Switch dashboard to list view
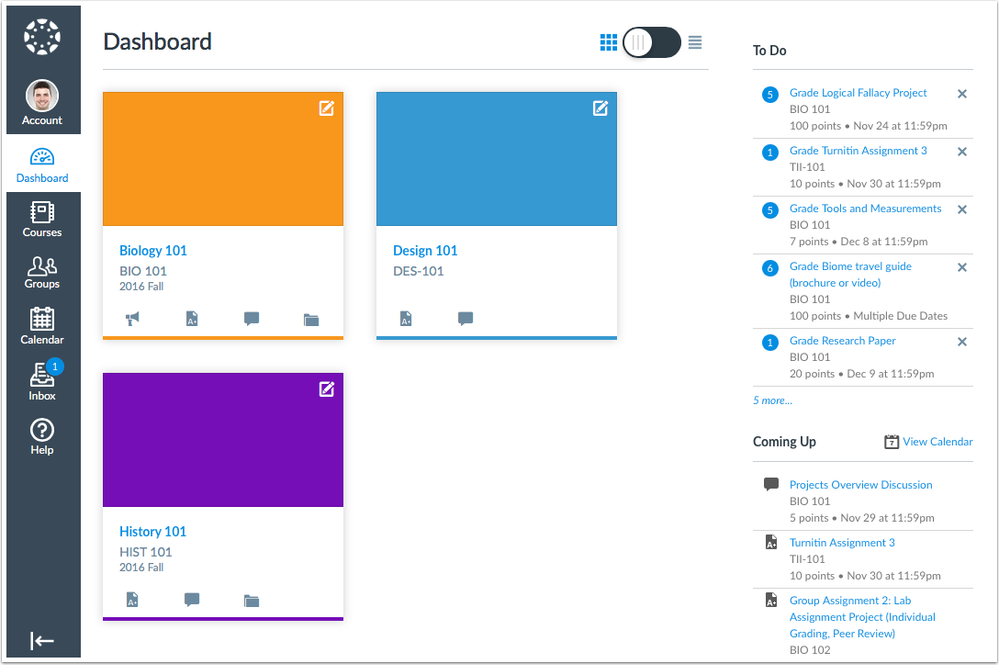This screenshot has height=665, width=999. pyautogui.click(x=694, y=42)
